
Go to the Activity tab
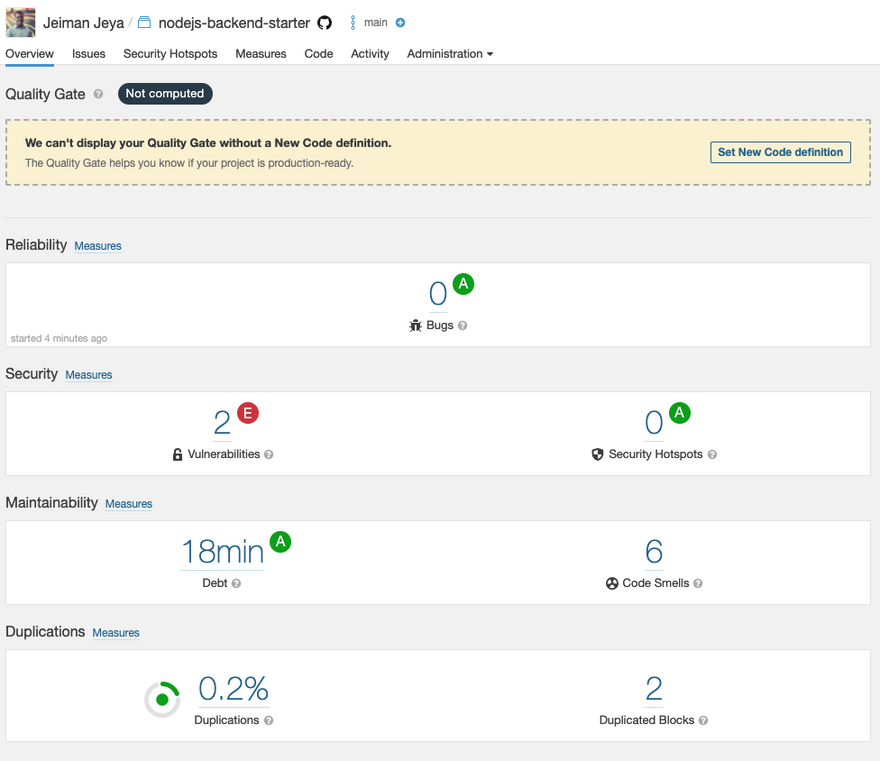click(370, 54)
